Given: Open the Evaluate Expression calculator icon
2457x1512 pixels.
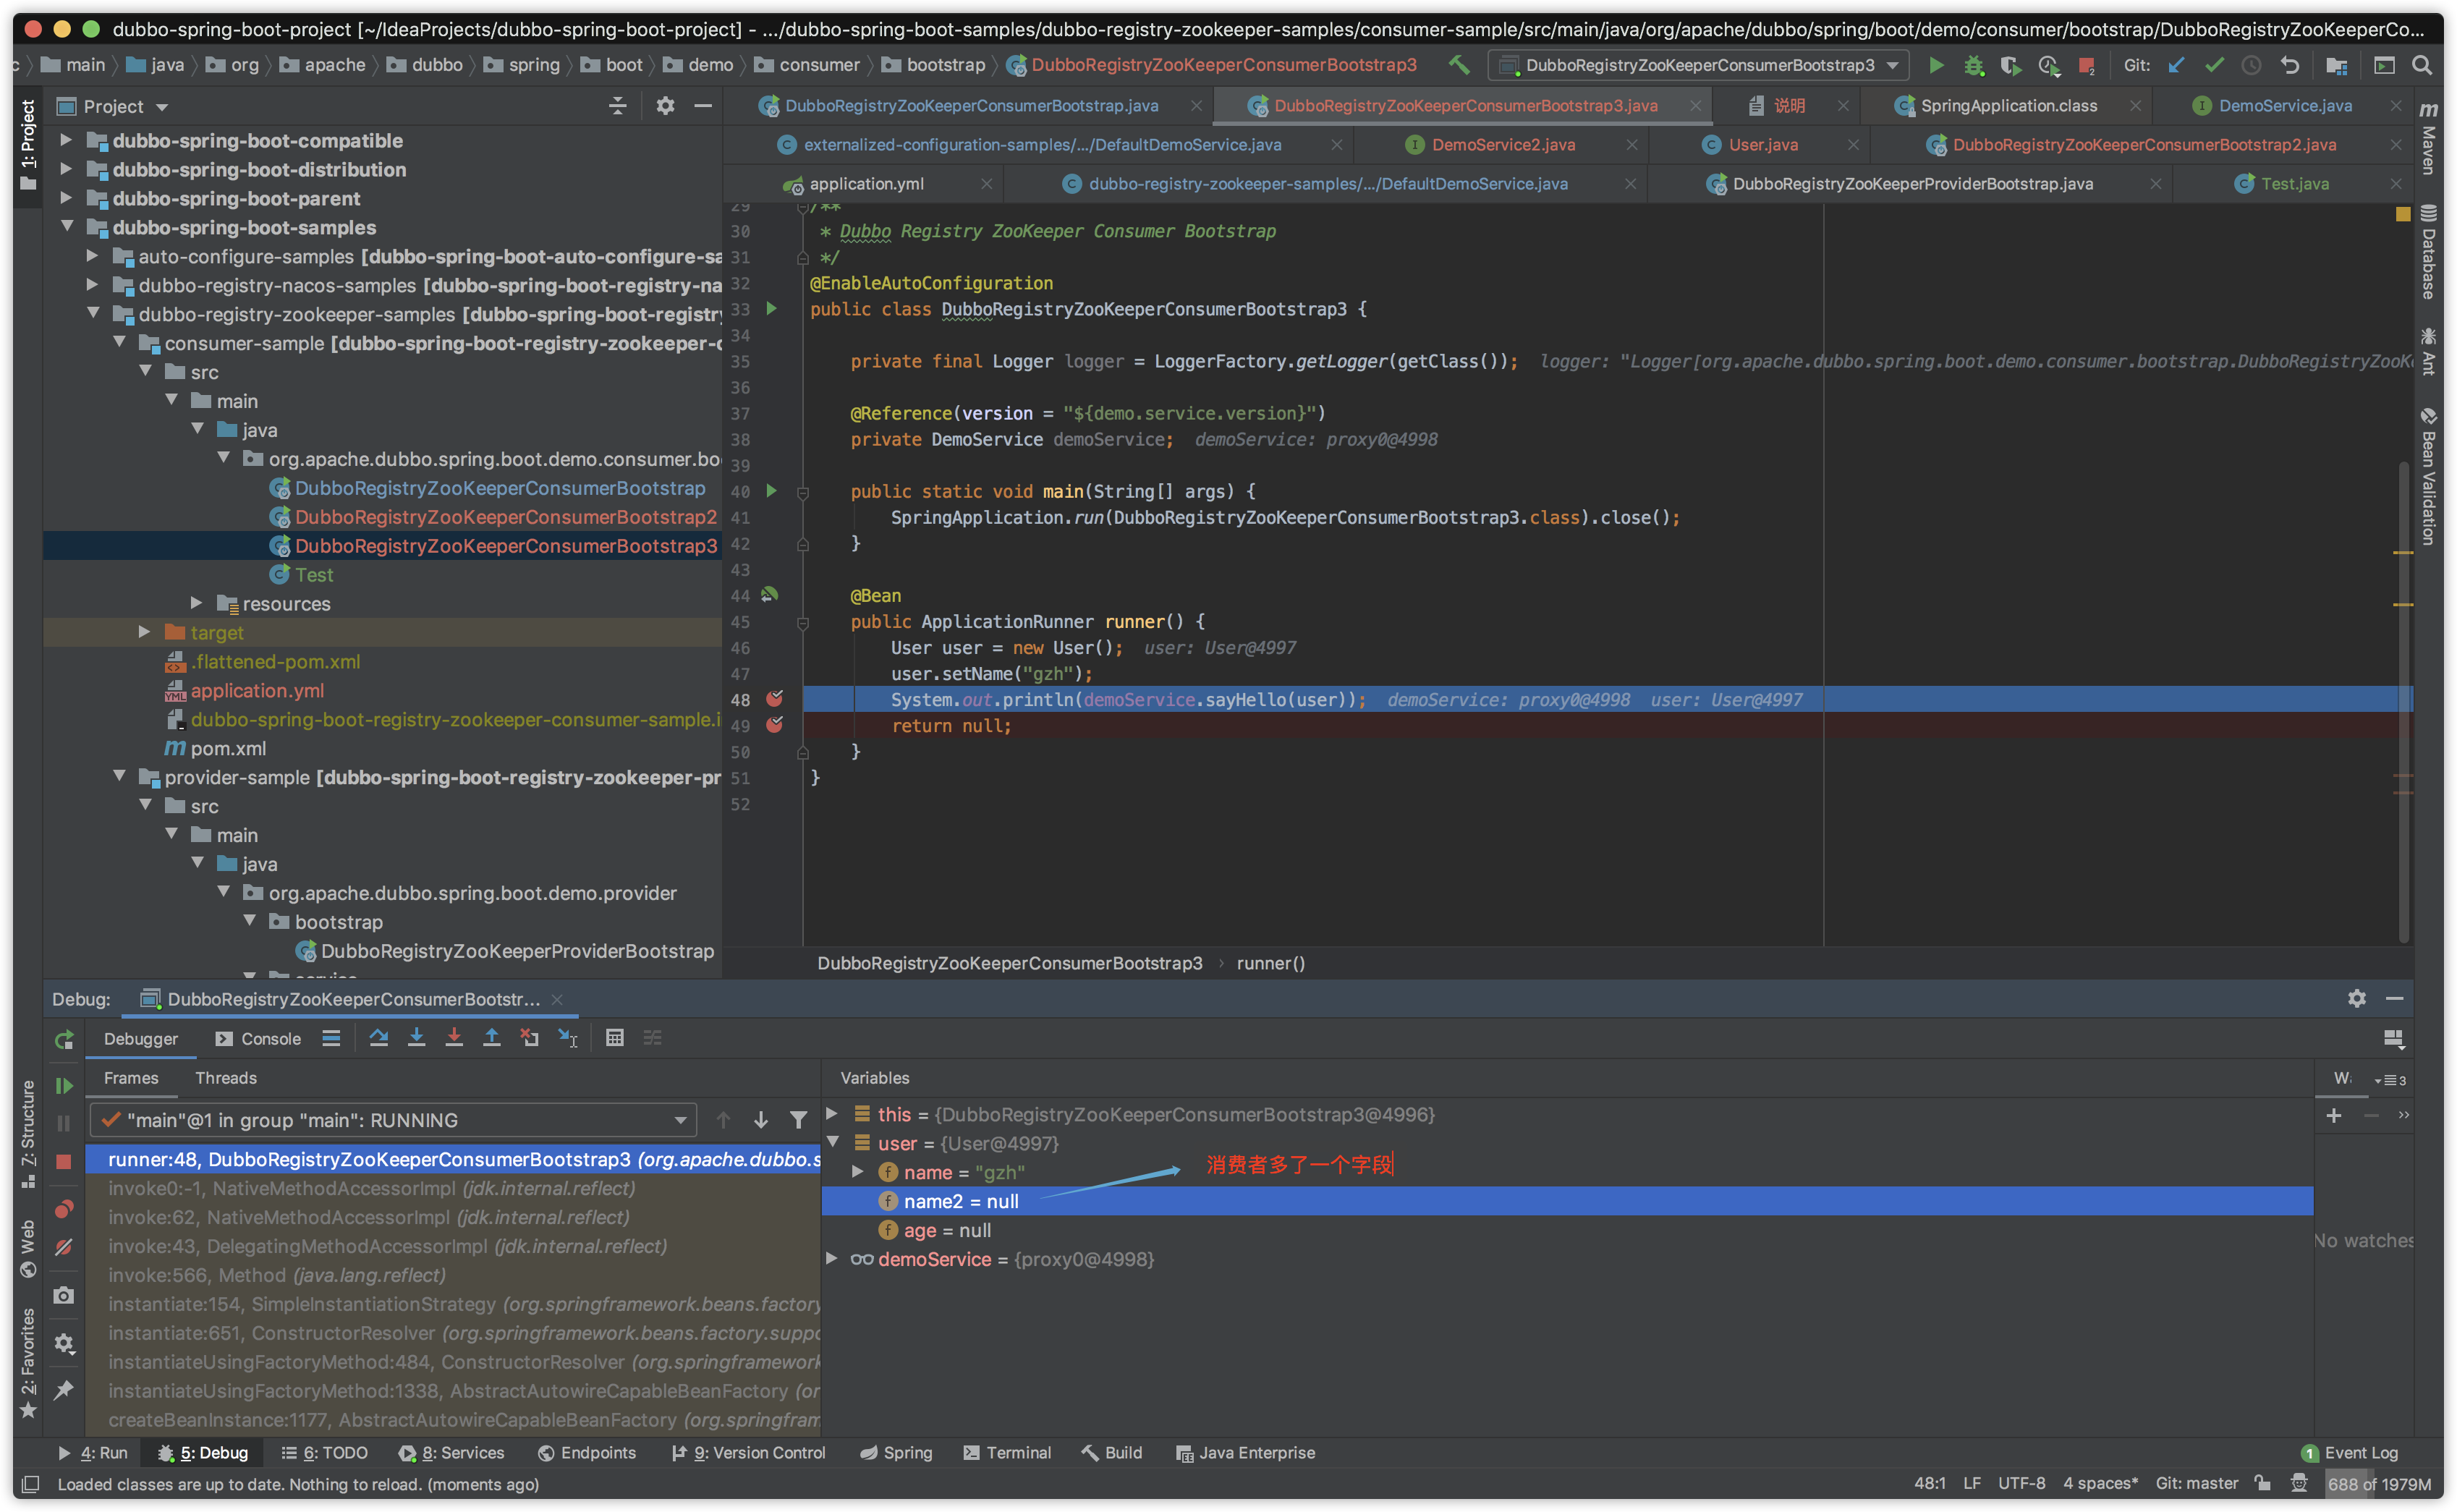Looking at the screenshot, I should pyautogui.click(x=615, y=1038).
